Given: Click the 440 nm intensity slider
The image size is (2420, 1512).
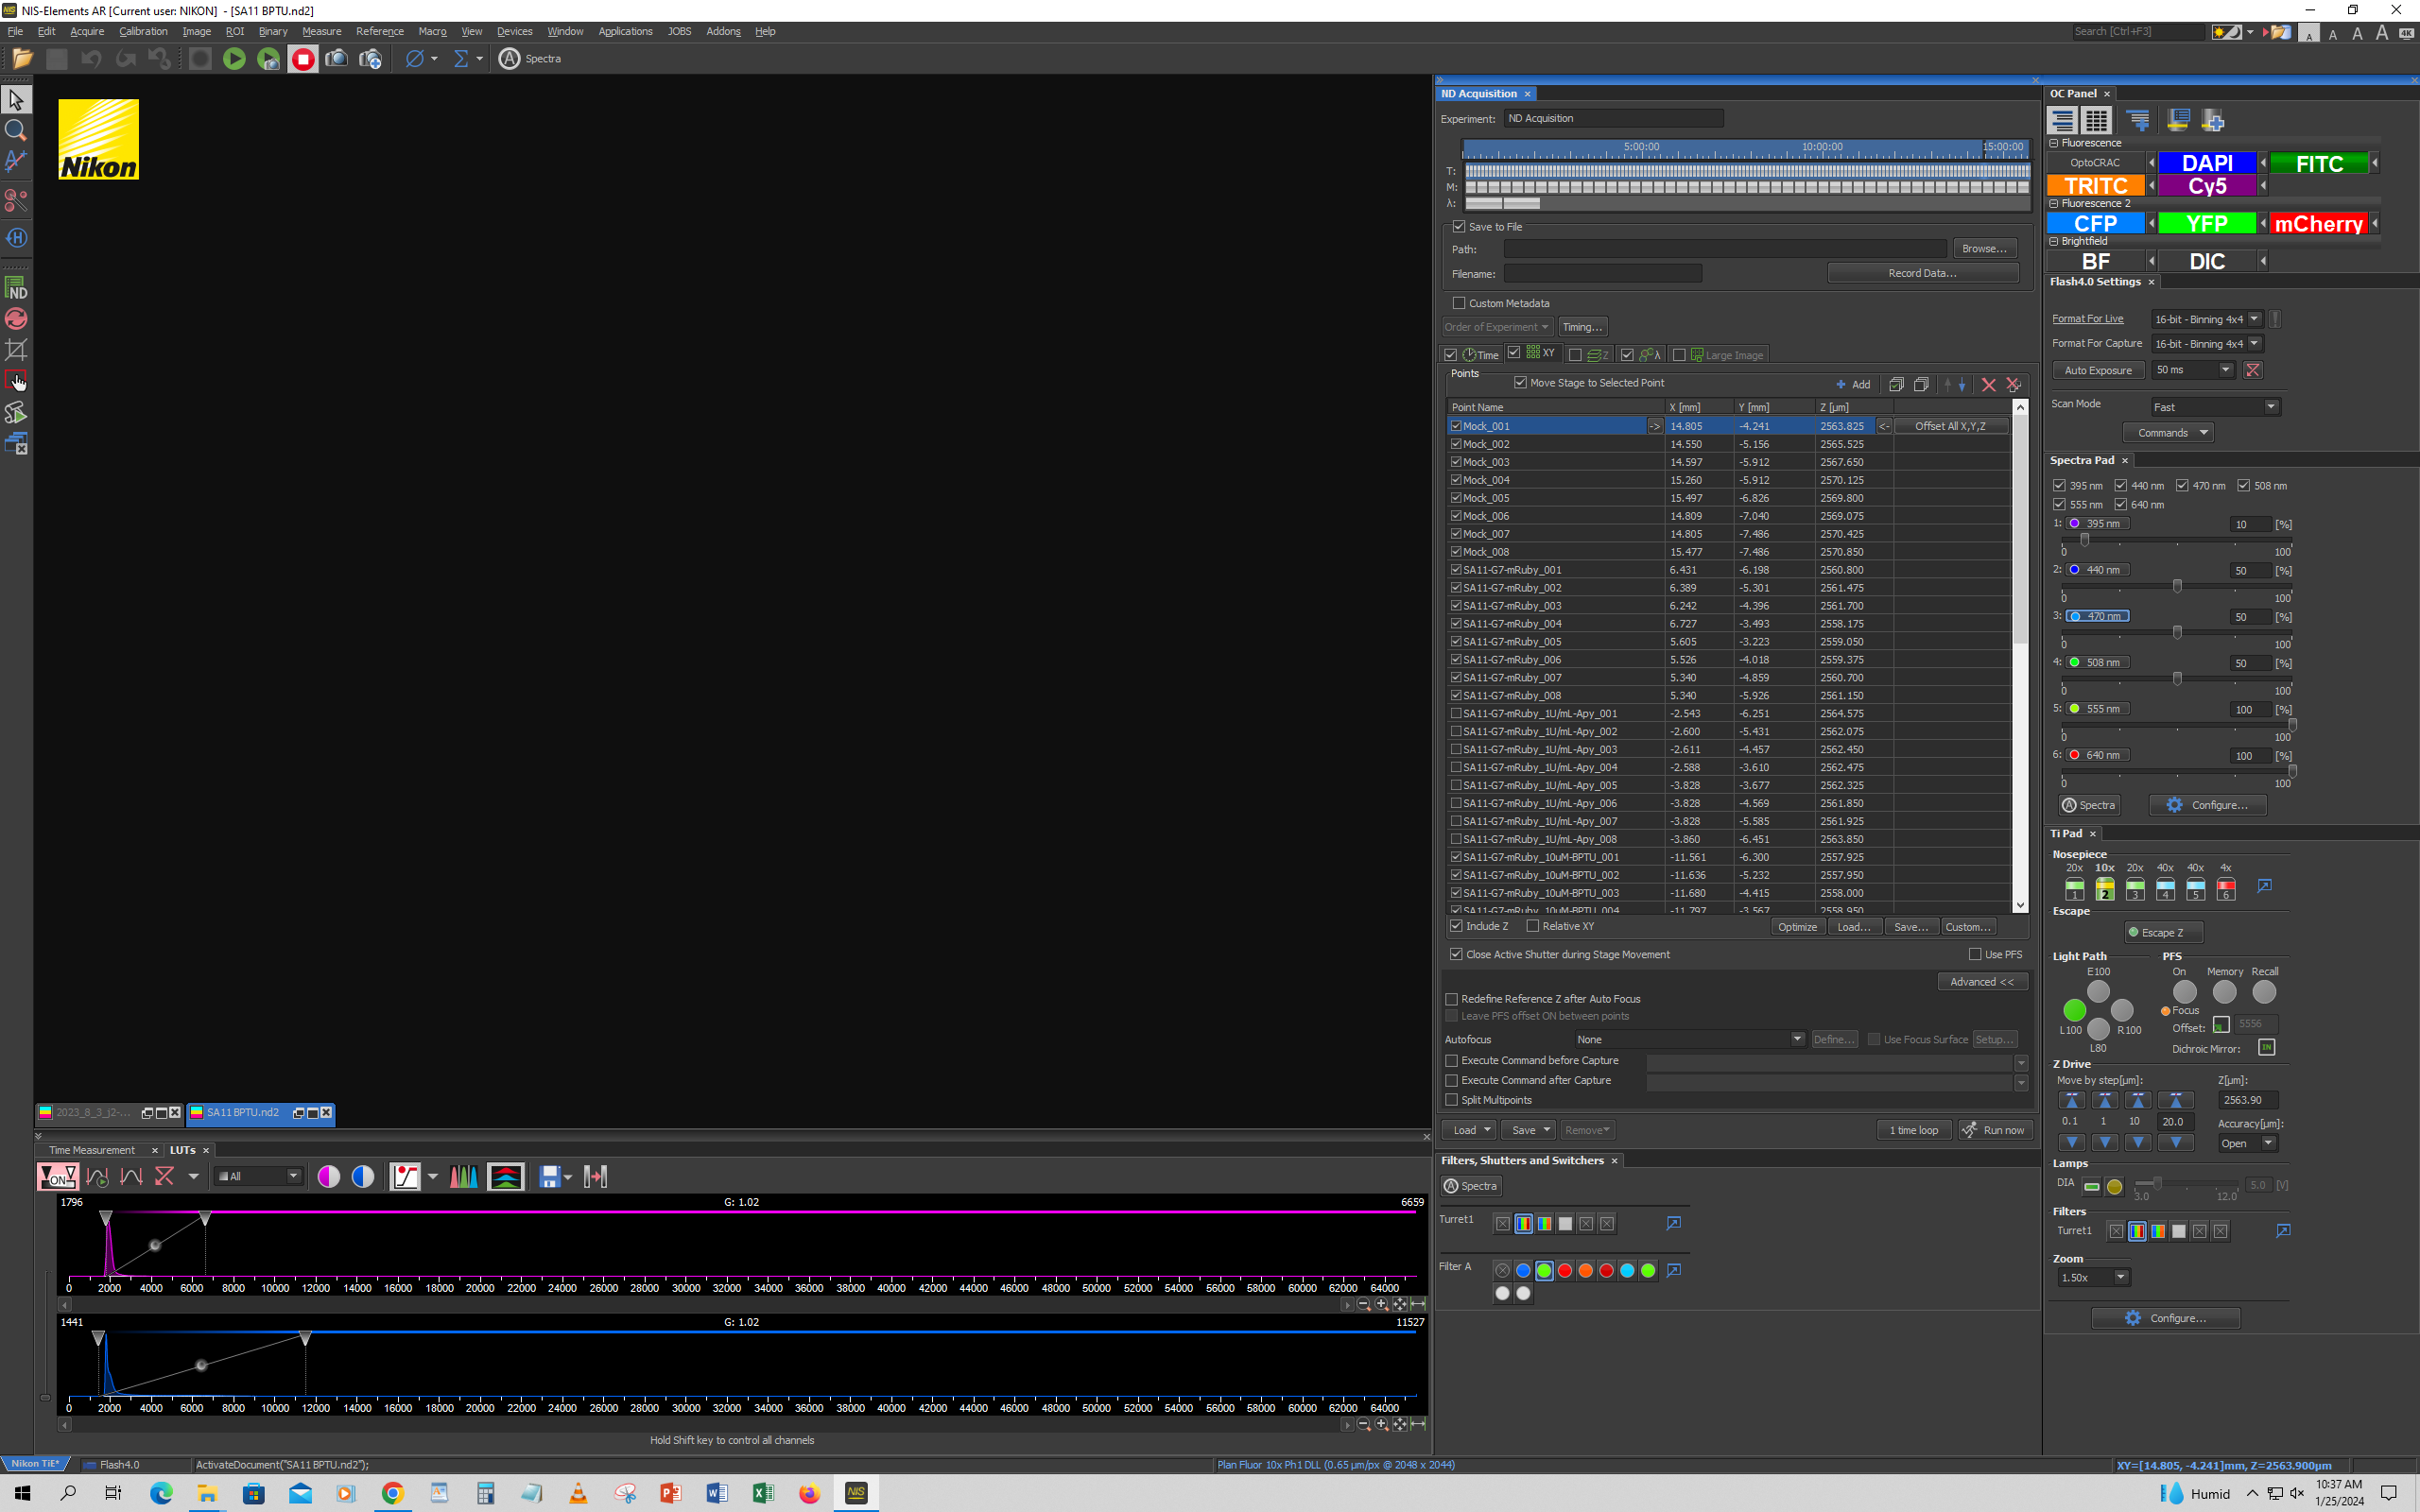Looking at the screenshot, I should (x=2176, y=586).
